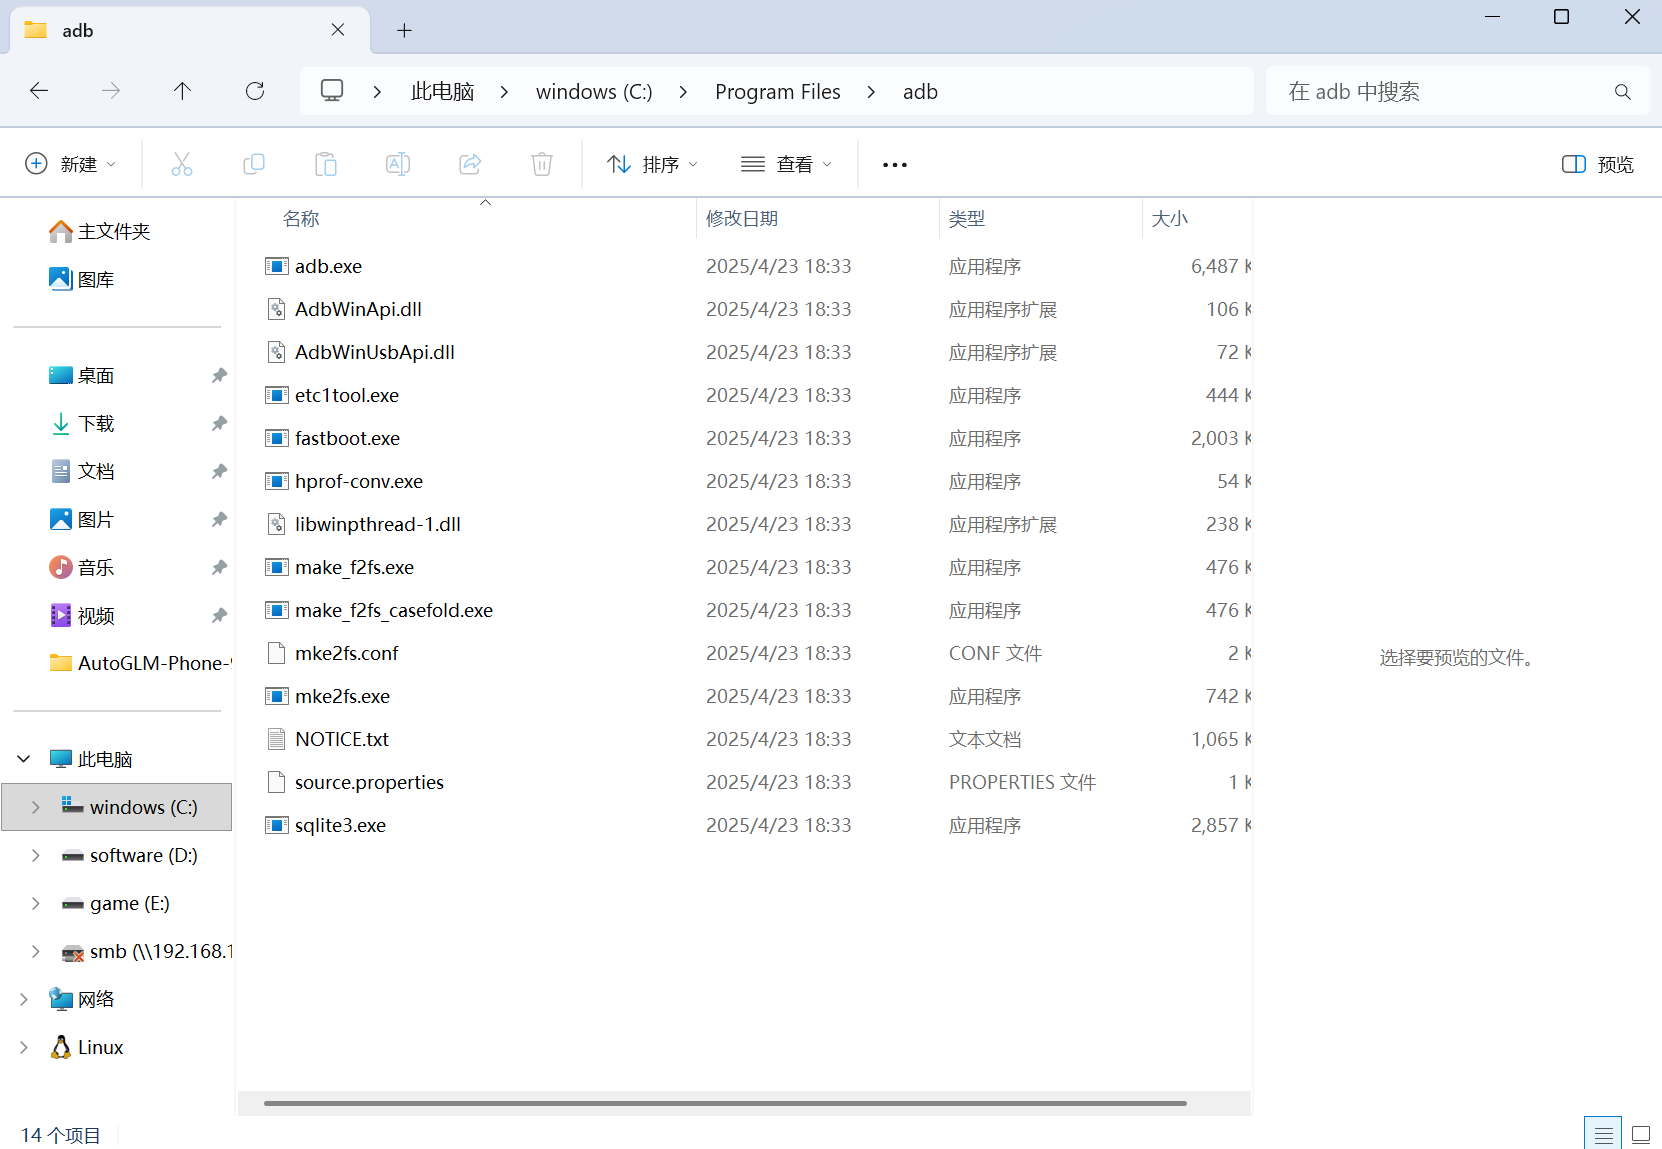Image resolution: width=1662 pixels, height=1149 pixels.
Task: Go to Program Files breadcrumb
Action: (778, 92)
